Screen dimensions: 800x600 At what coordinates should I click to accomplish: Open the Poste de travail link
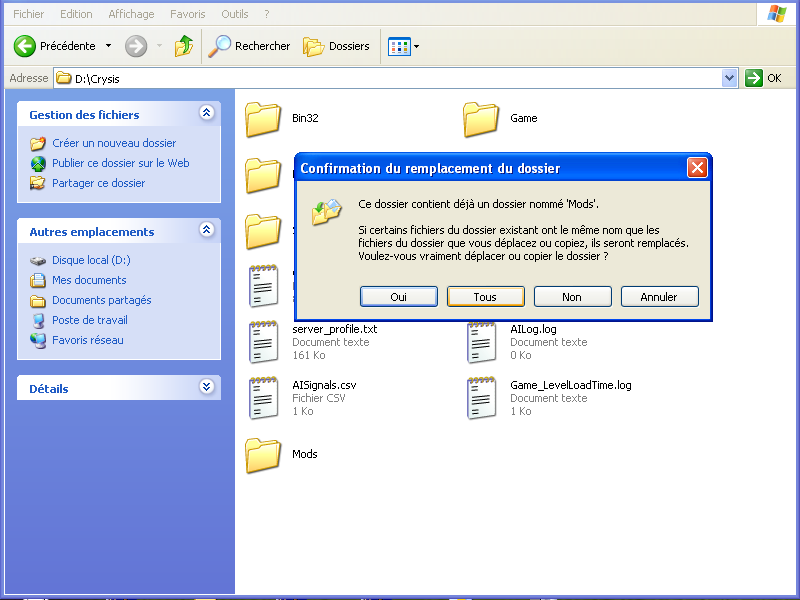coord(90,320)
